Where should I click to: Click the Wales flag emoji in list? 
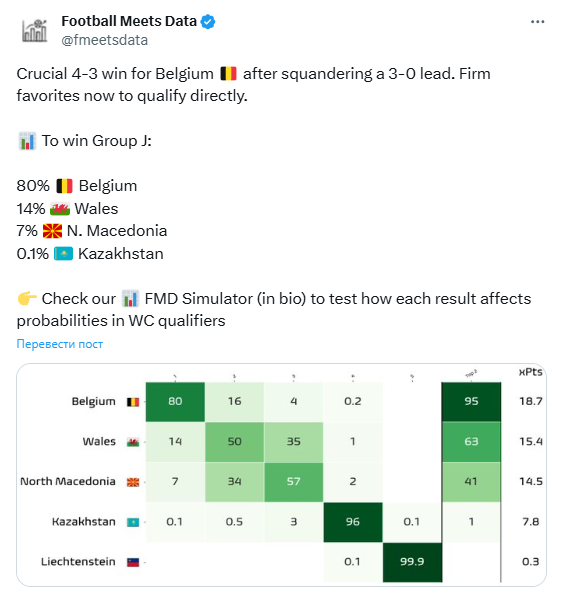(60, 209)
